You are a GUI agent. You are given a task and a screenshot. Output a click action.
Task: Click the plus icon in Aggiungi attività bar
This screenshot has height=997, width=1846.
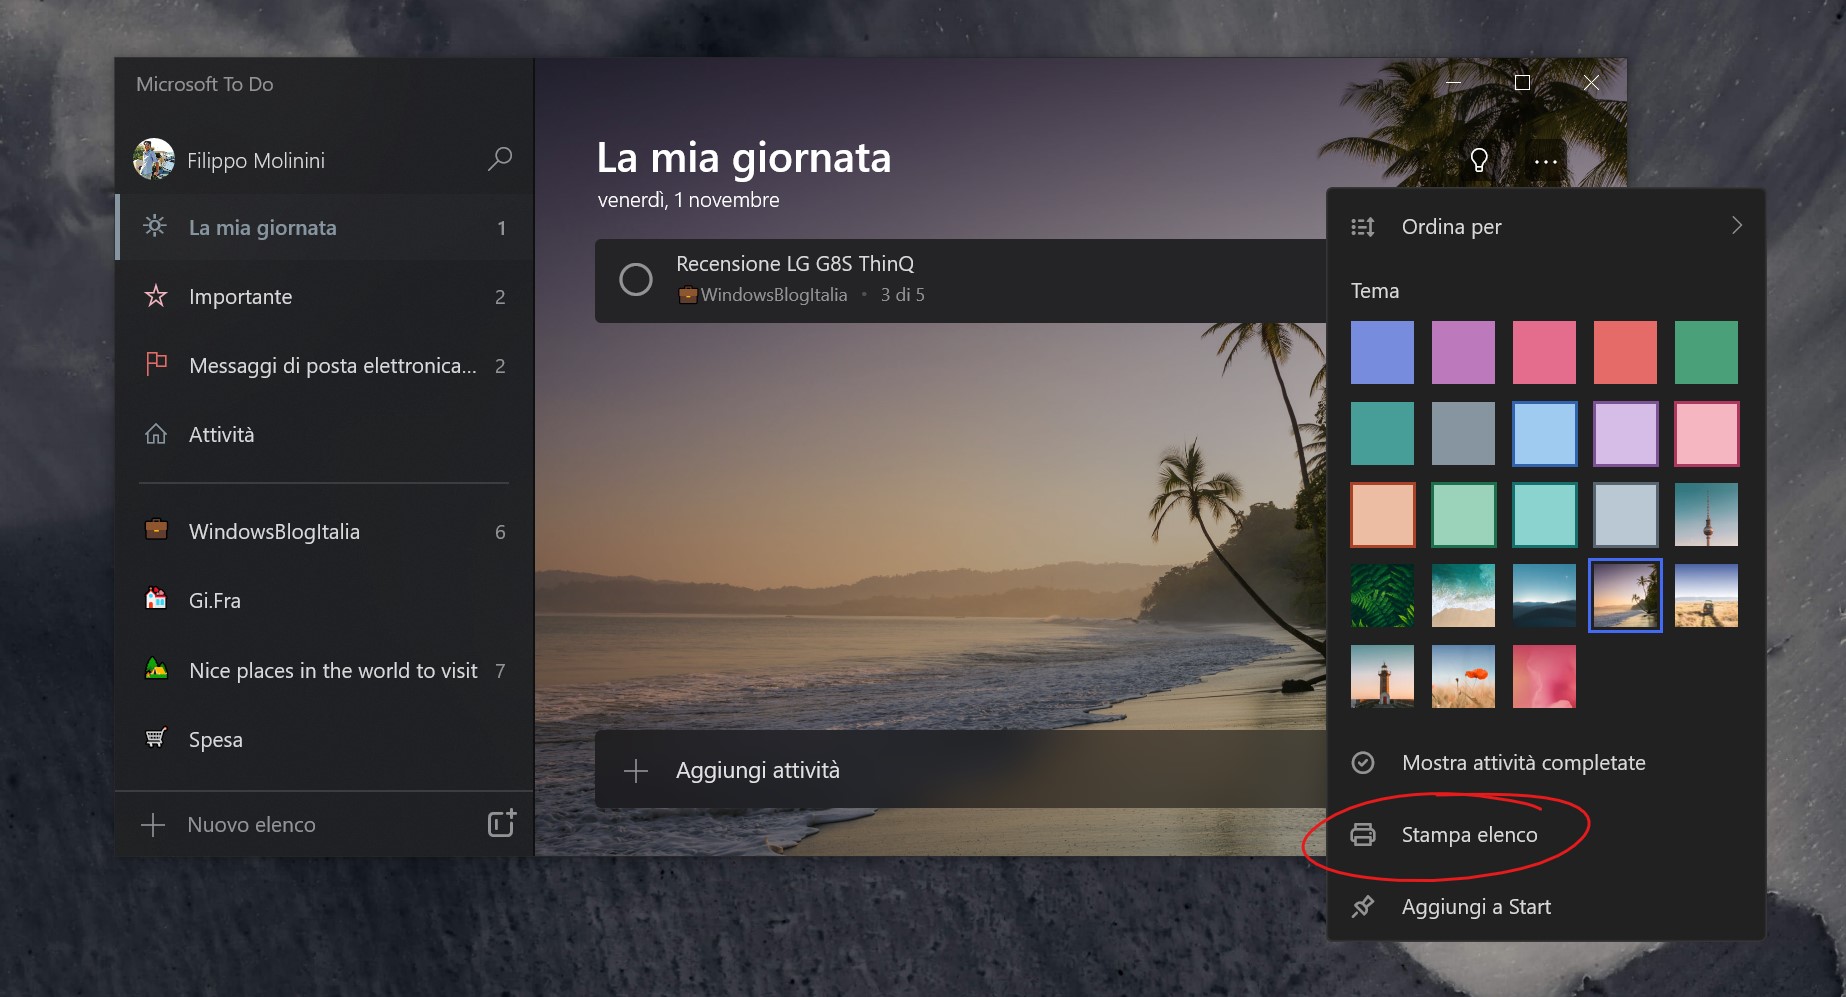tap(636, 770)
